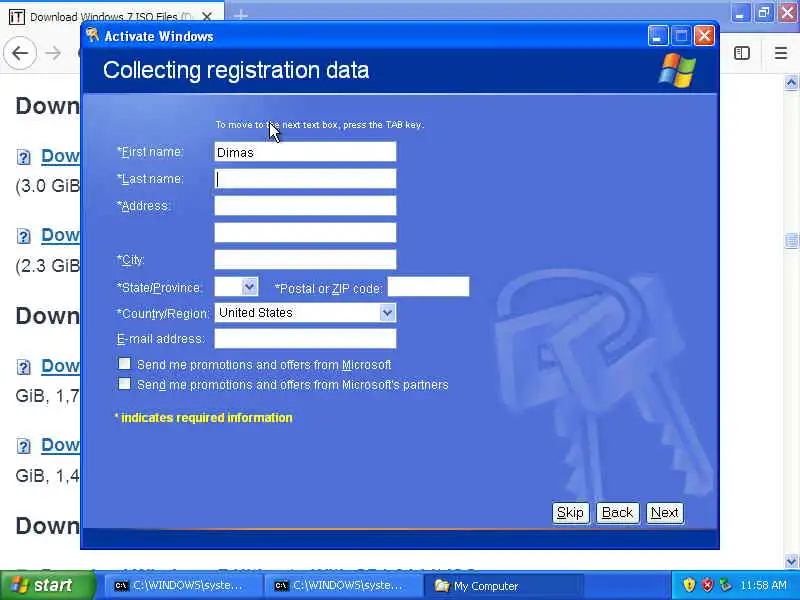Close the Activate Windows dialog

pyautogui.click(x=704, y=36)
